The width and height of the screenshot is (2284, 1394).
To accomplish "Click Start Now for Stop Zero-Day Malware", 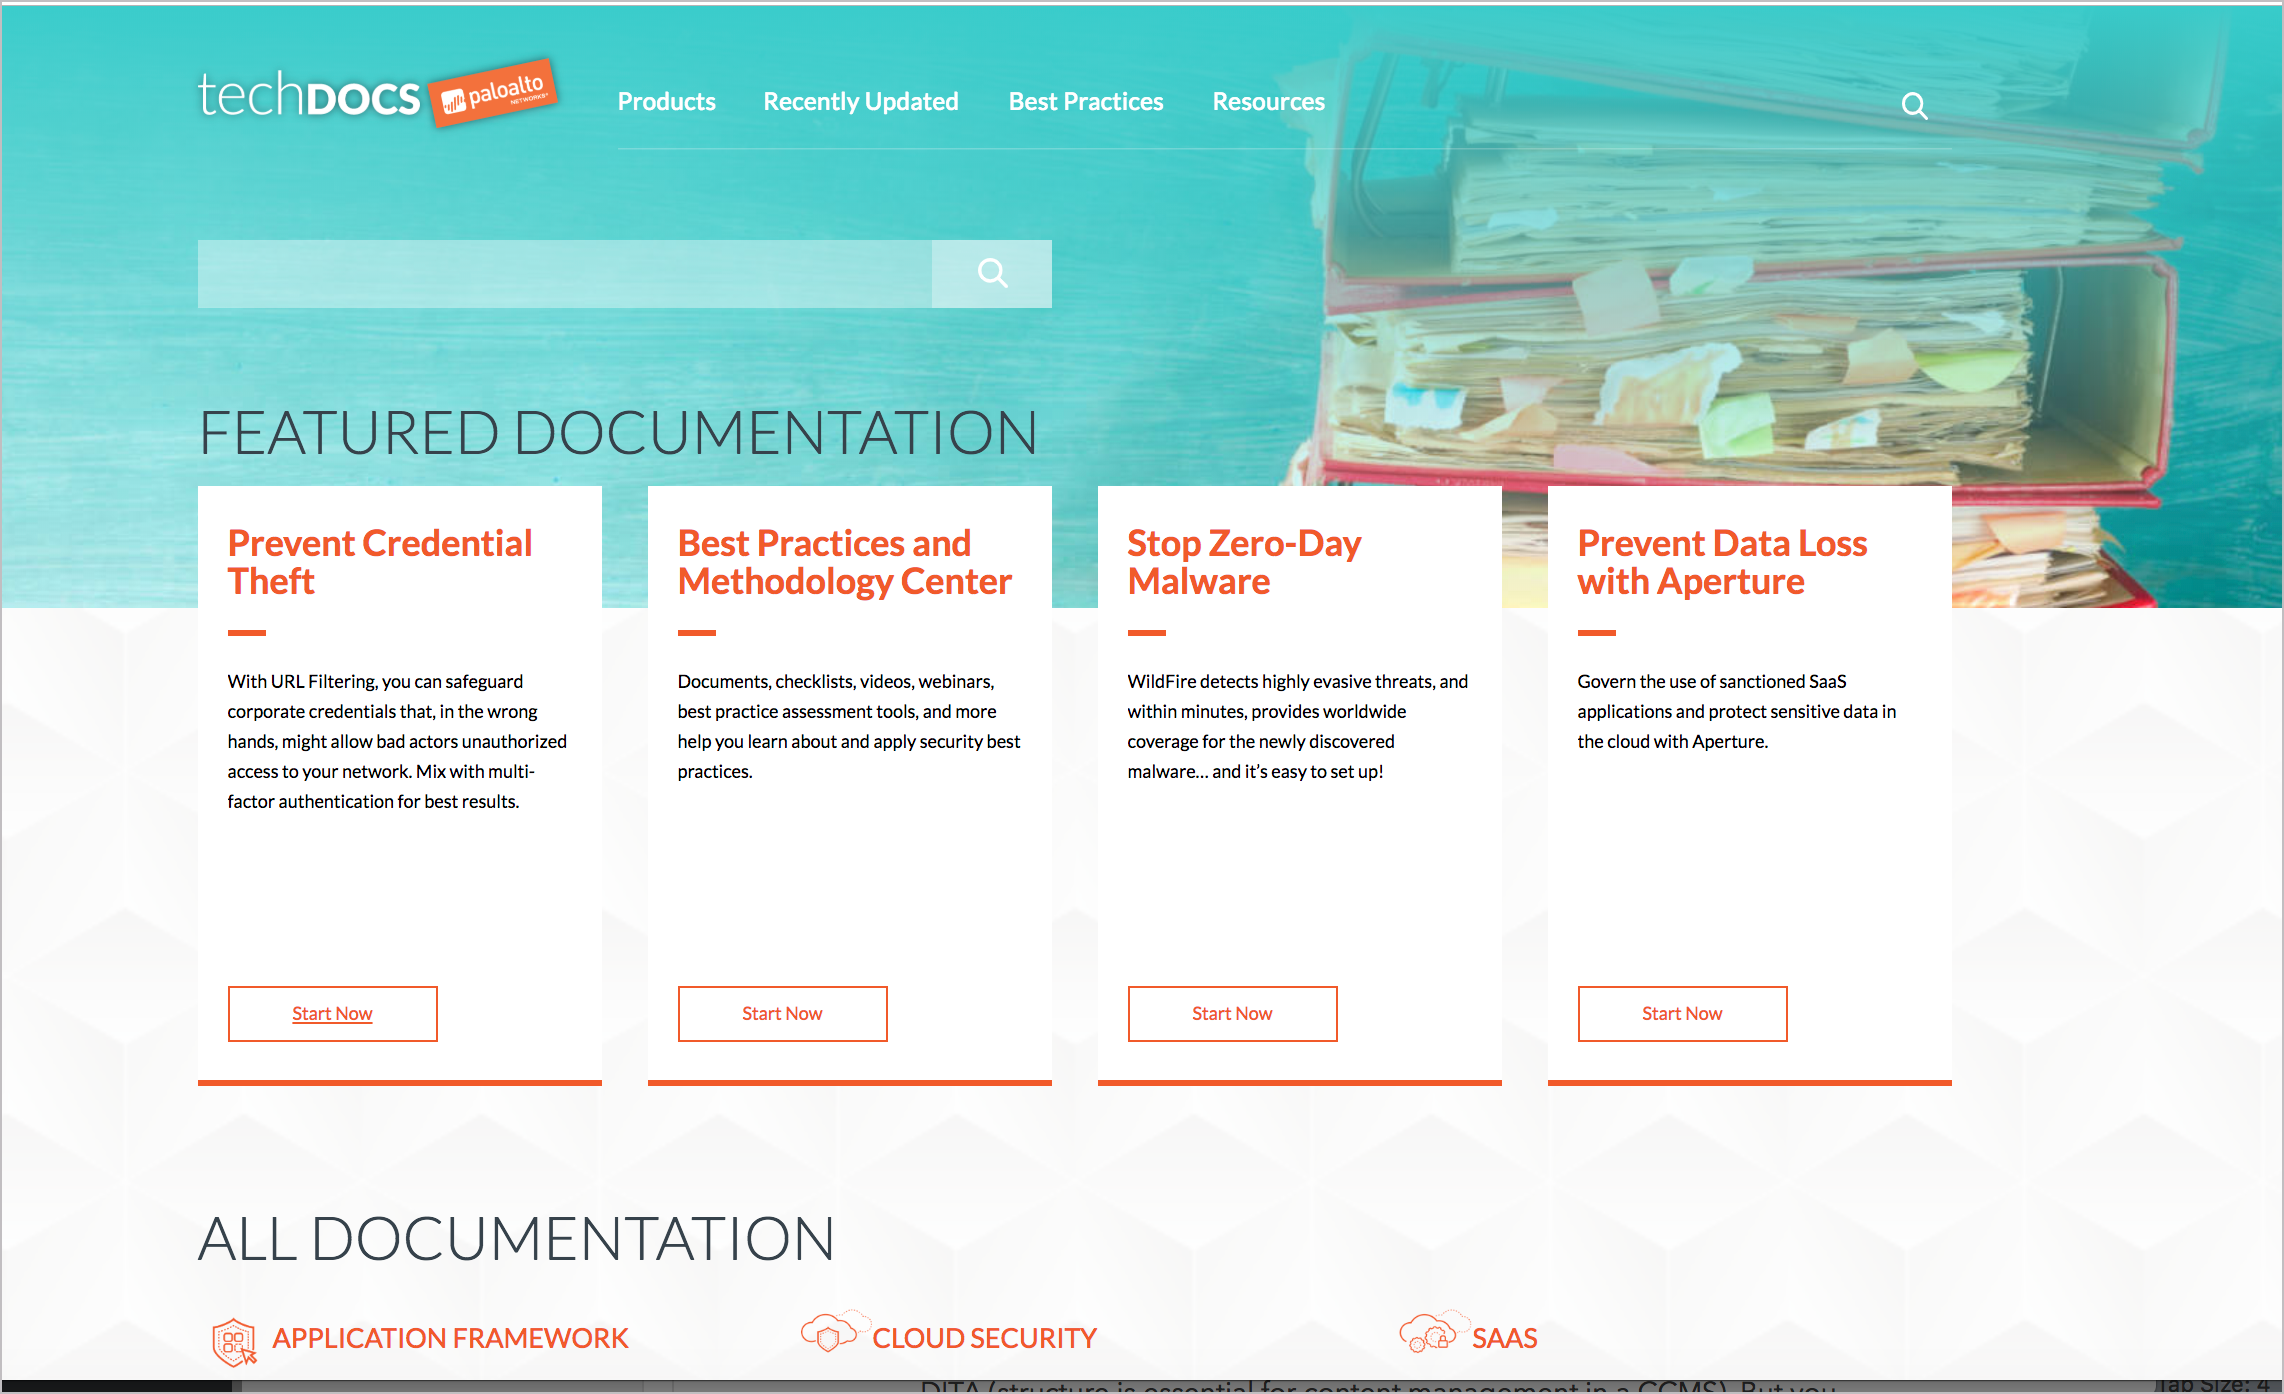I will (x=1232, y=1012).
